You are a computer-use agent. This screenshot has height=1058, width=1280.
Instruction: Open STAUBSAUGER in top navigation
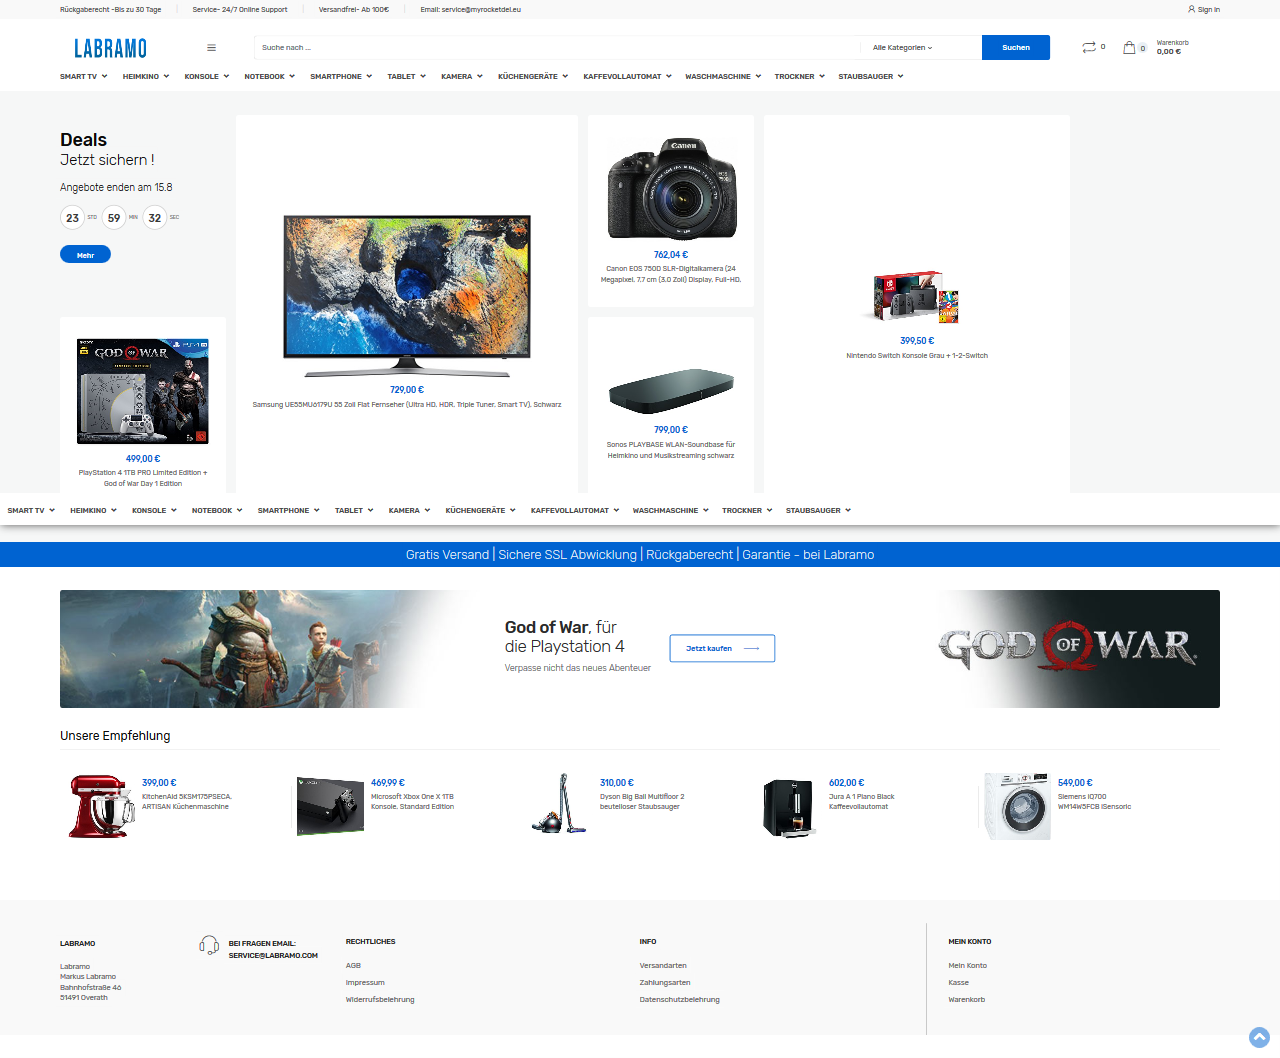point(871,76)
